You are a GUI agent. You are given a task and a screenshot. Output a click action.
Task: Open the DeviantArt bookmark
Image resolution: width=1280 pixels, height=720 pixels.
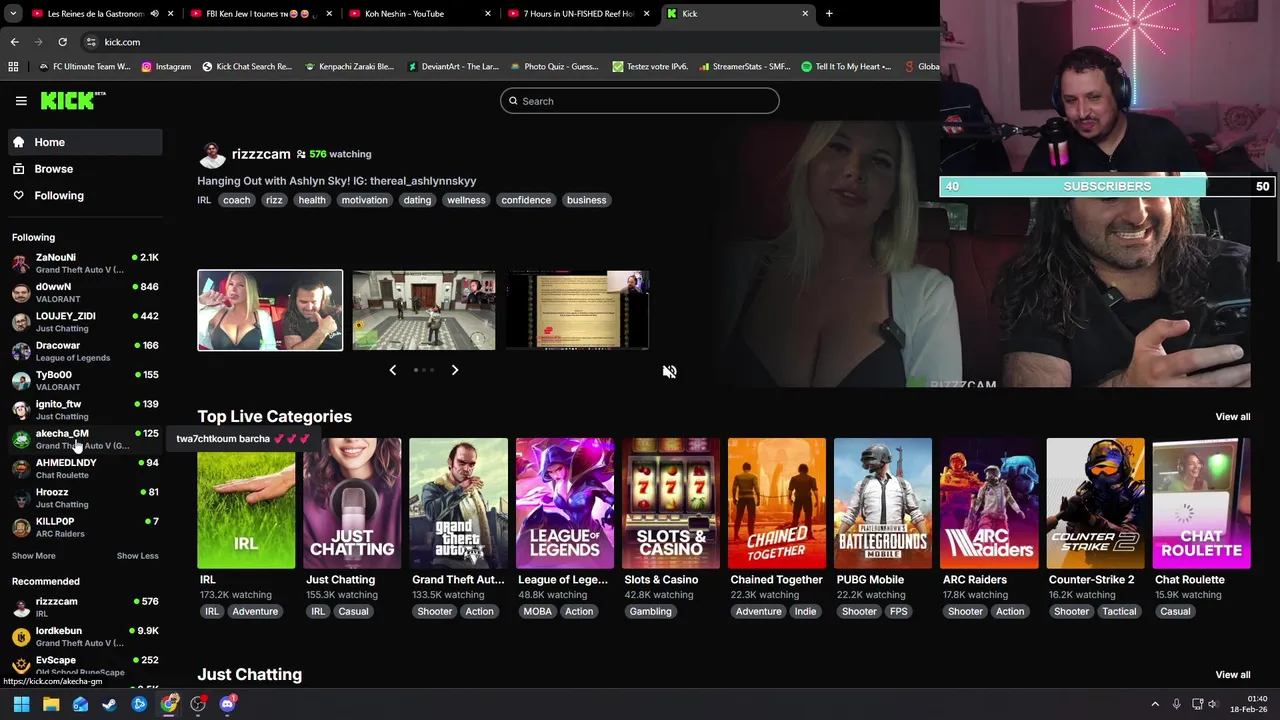453,67
